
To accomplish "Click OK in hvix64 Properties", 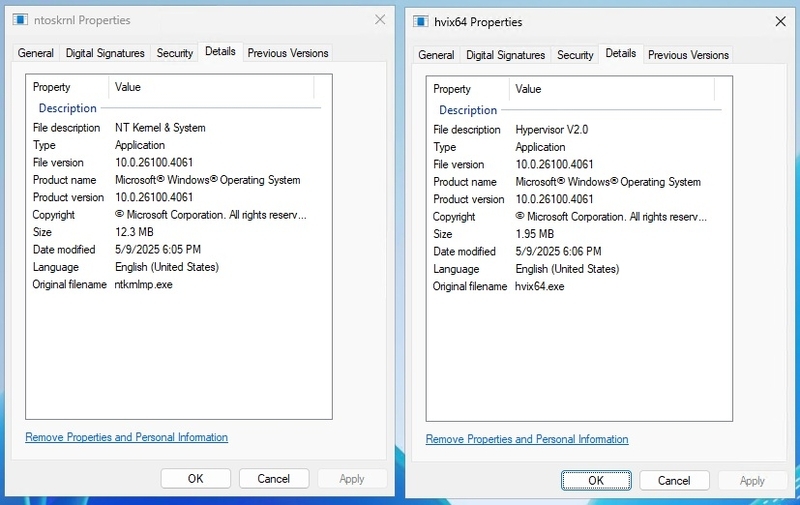I will pyautogui.click(x=596, y=481).
